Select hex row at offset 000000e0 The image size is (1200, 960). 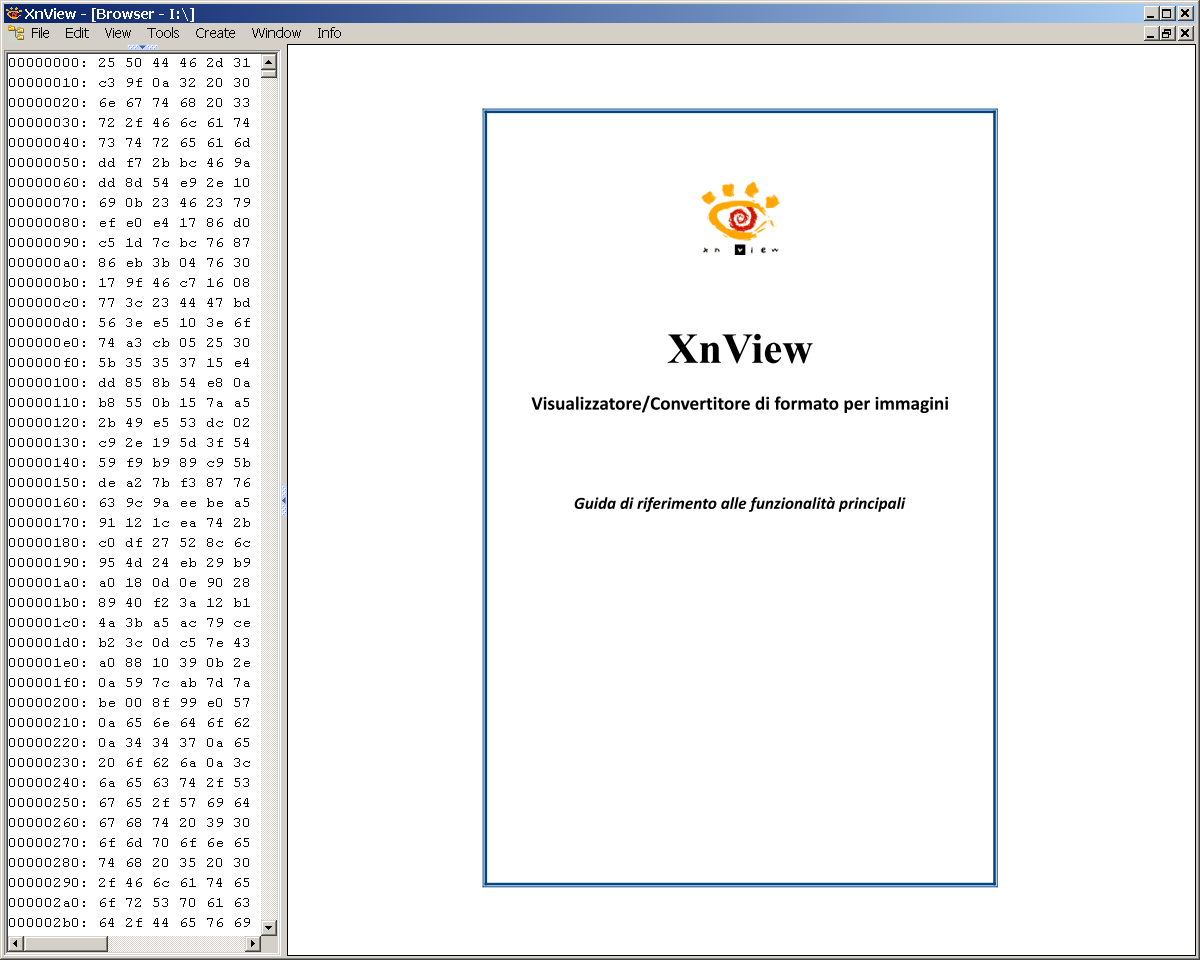point(130,342)
